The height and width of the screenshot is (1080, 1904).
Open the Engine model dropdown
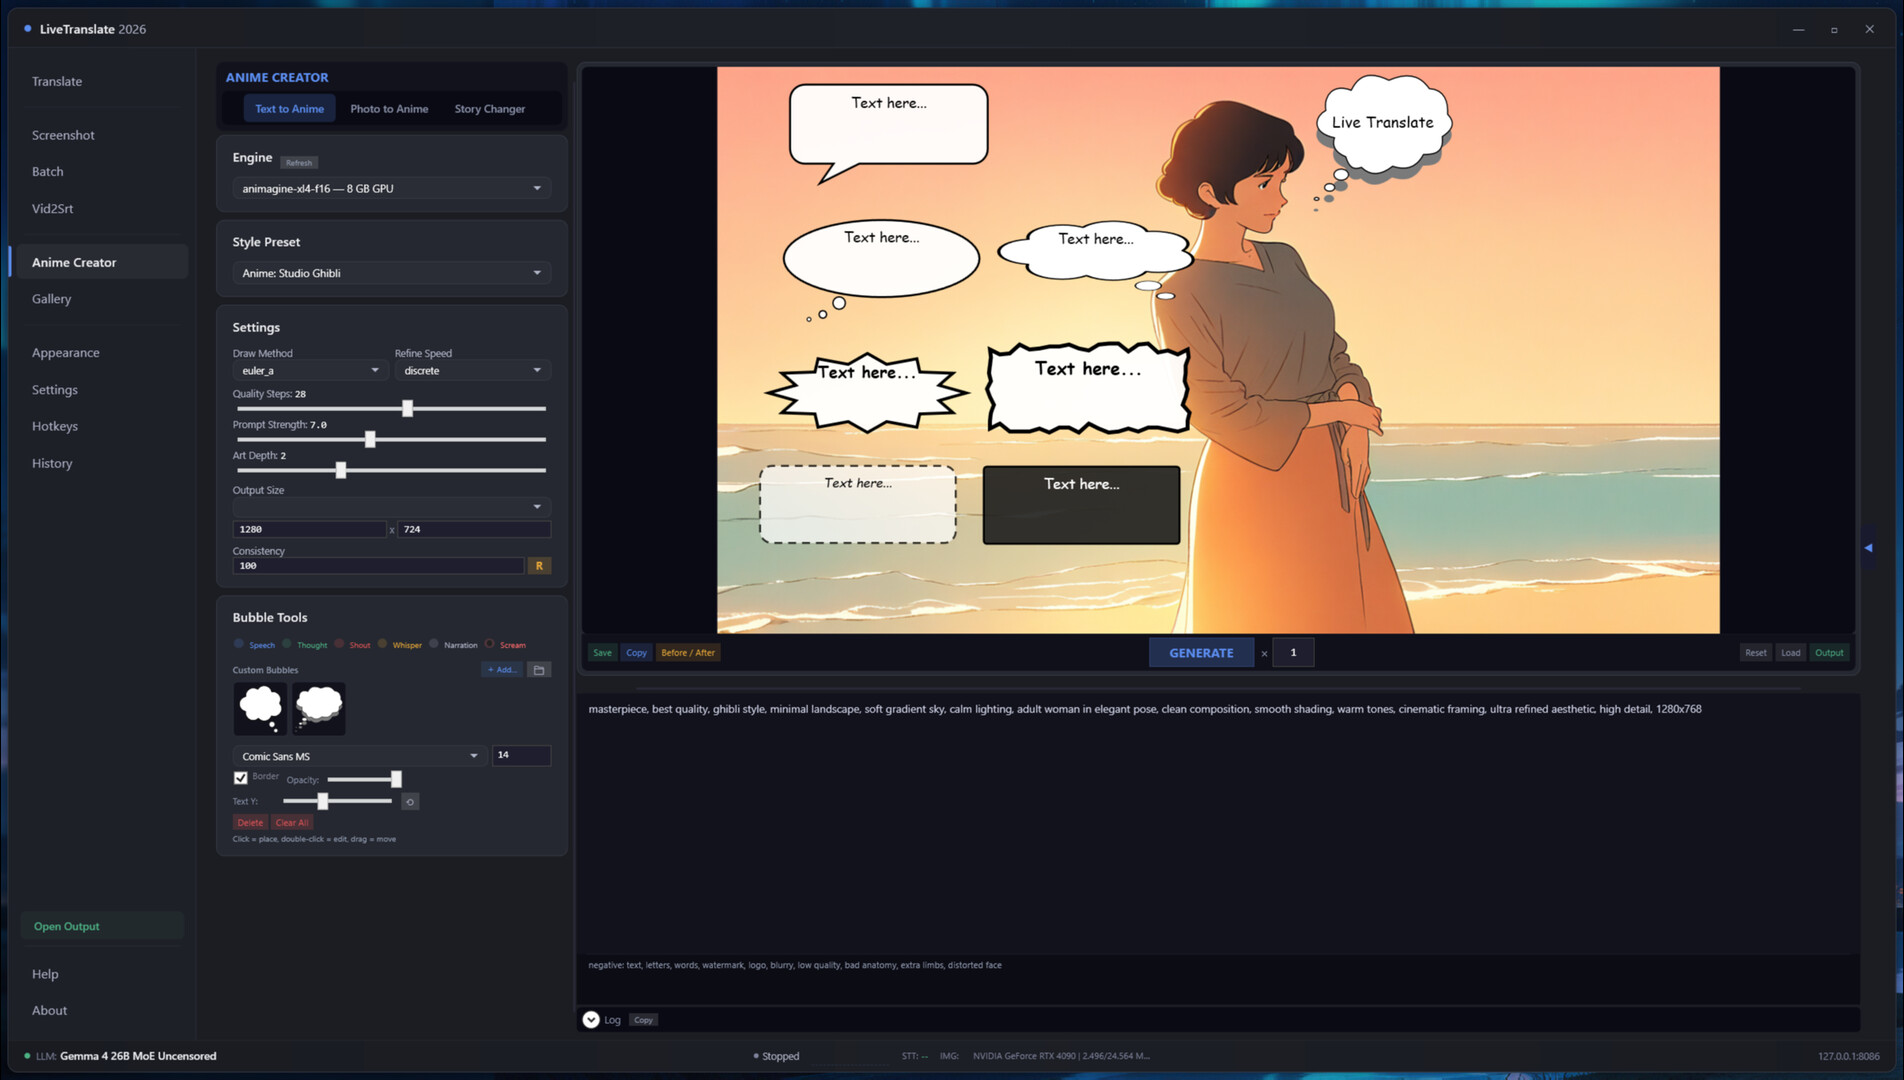[391, 189]
